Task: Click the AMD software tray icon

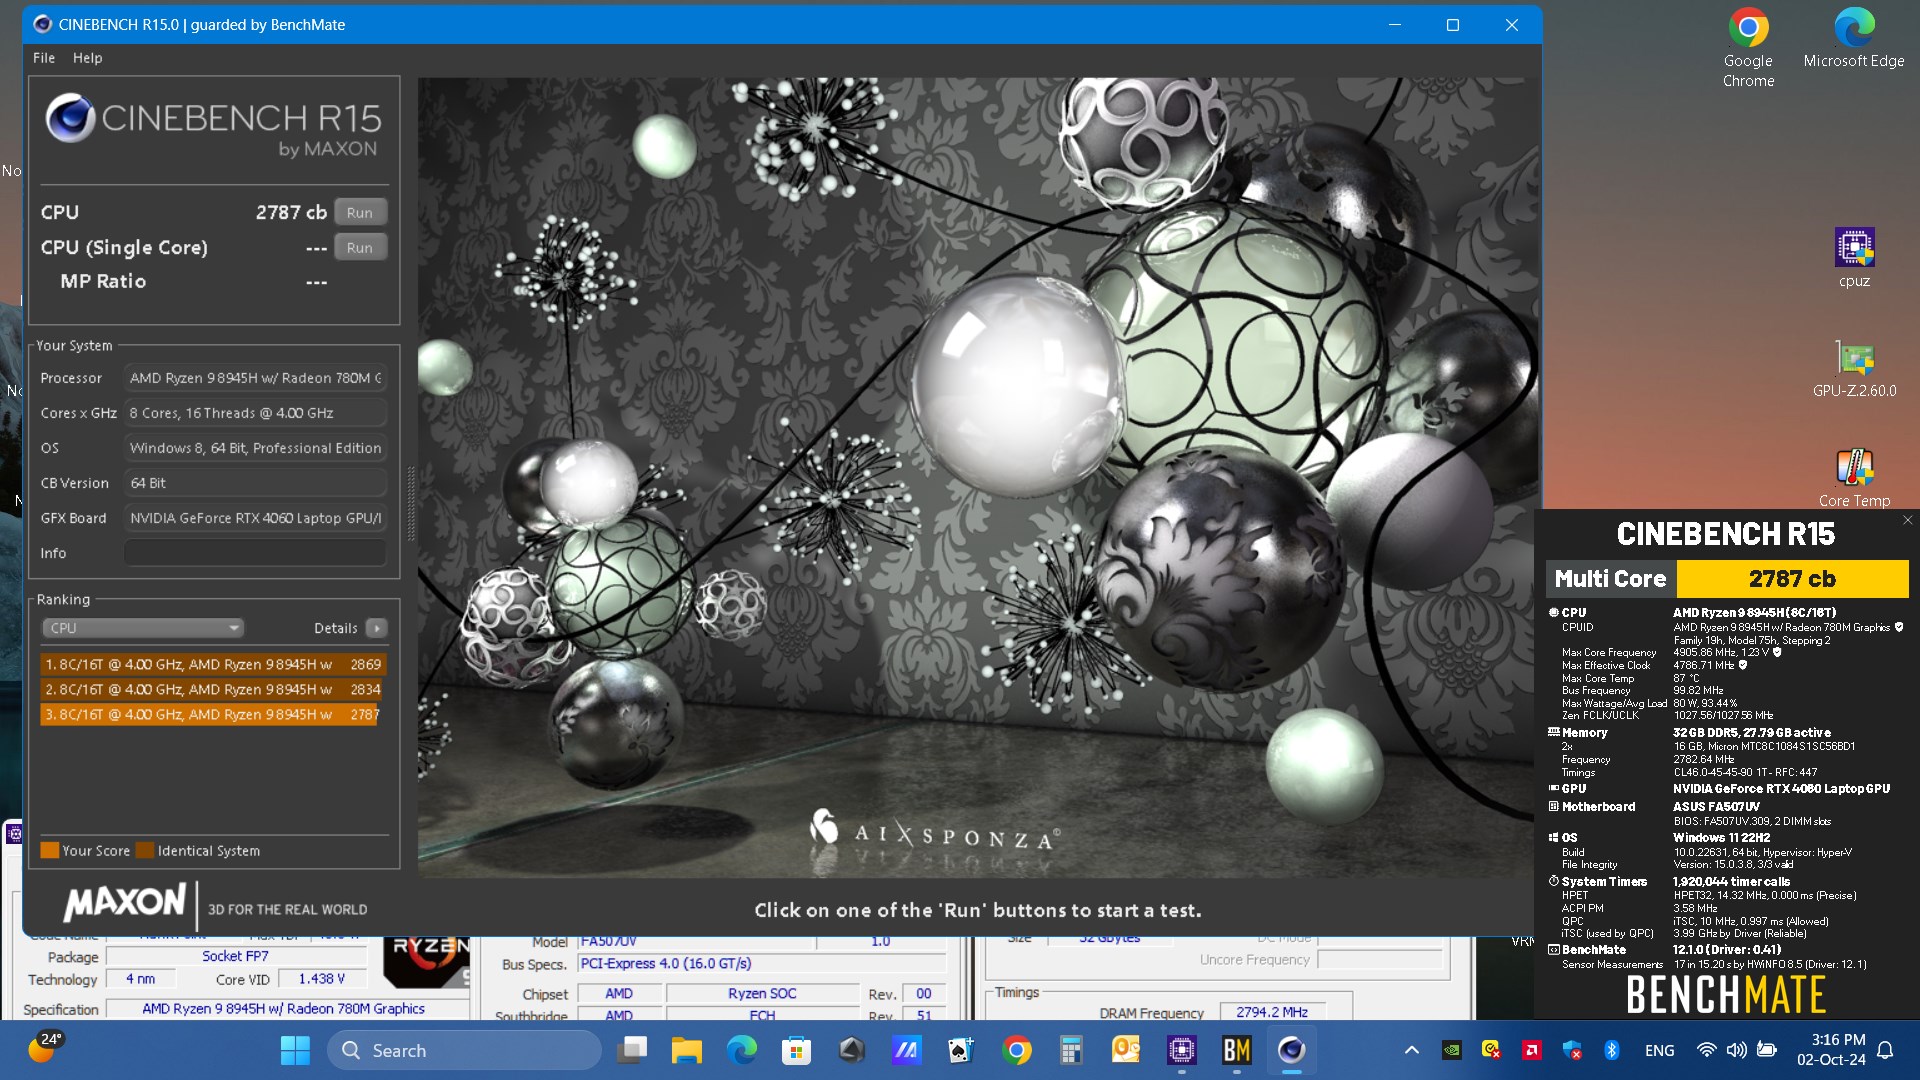Action: pyautogui.click(x=1531, y=1050)
